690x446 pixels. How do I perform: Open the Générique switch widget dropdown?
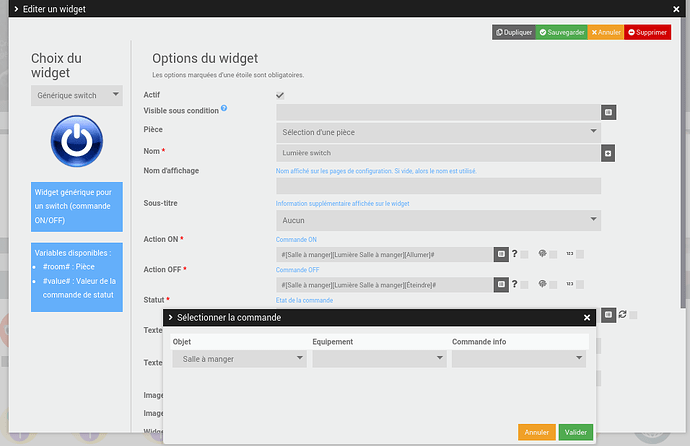77,95
